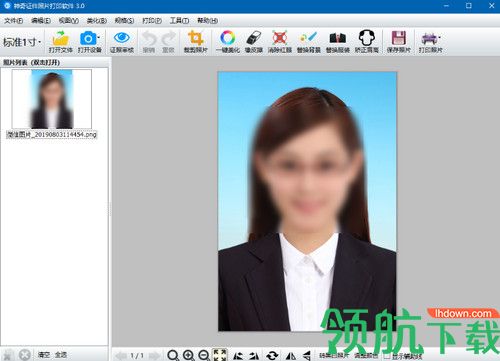500x361 pixels.
Task: Rotate the photo right
Action: [254, 356]
